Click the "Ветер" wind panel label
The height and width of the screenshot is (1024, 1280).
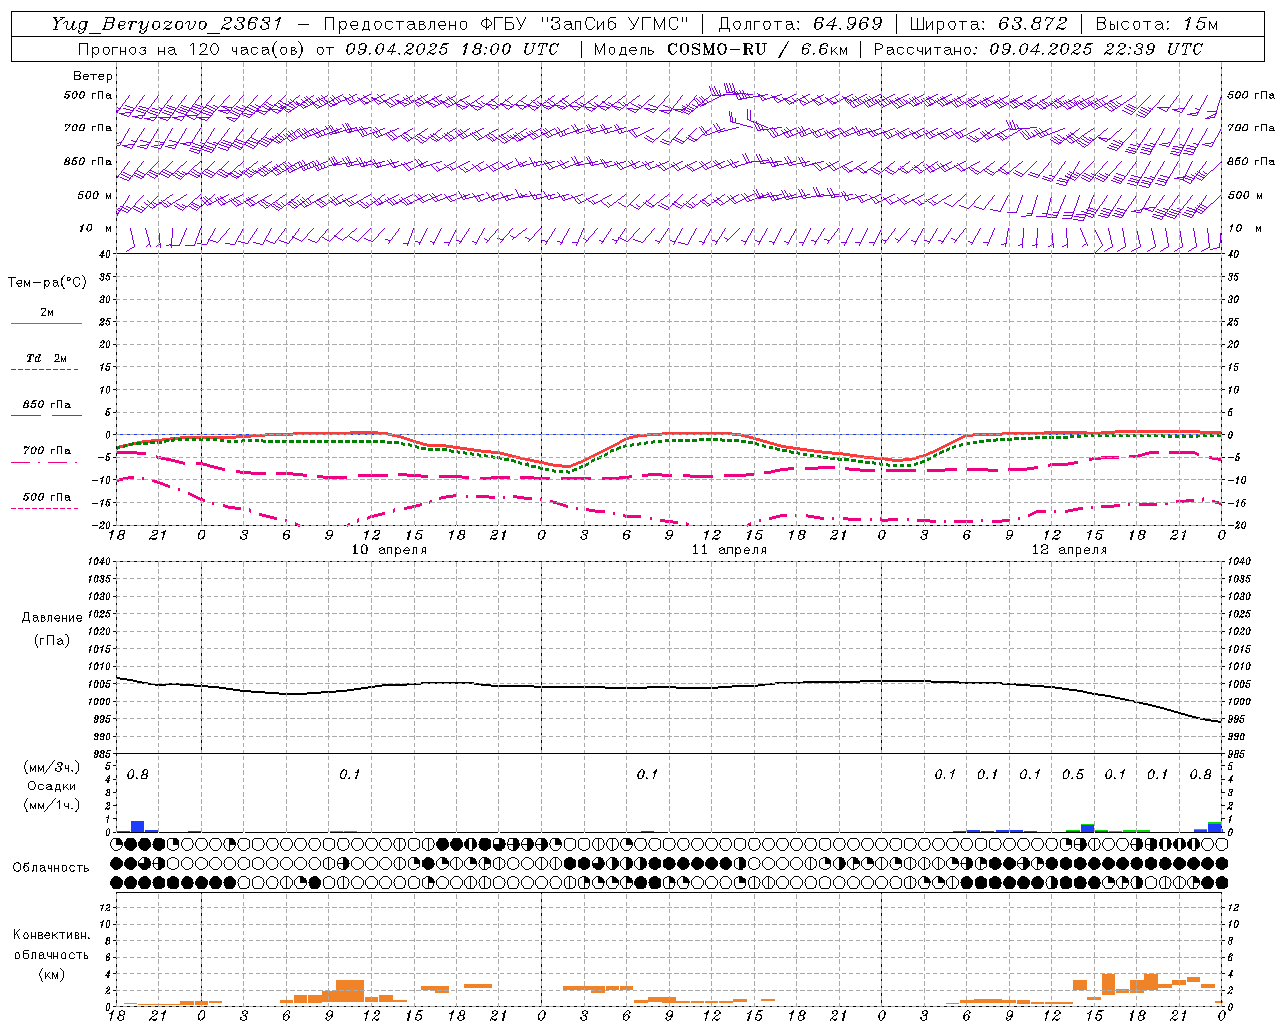coord(93,76)
